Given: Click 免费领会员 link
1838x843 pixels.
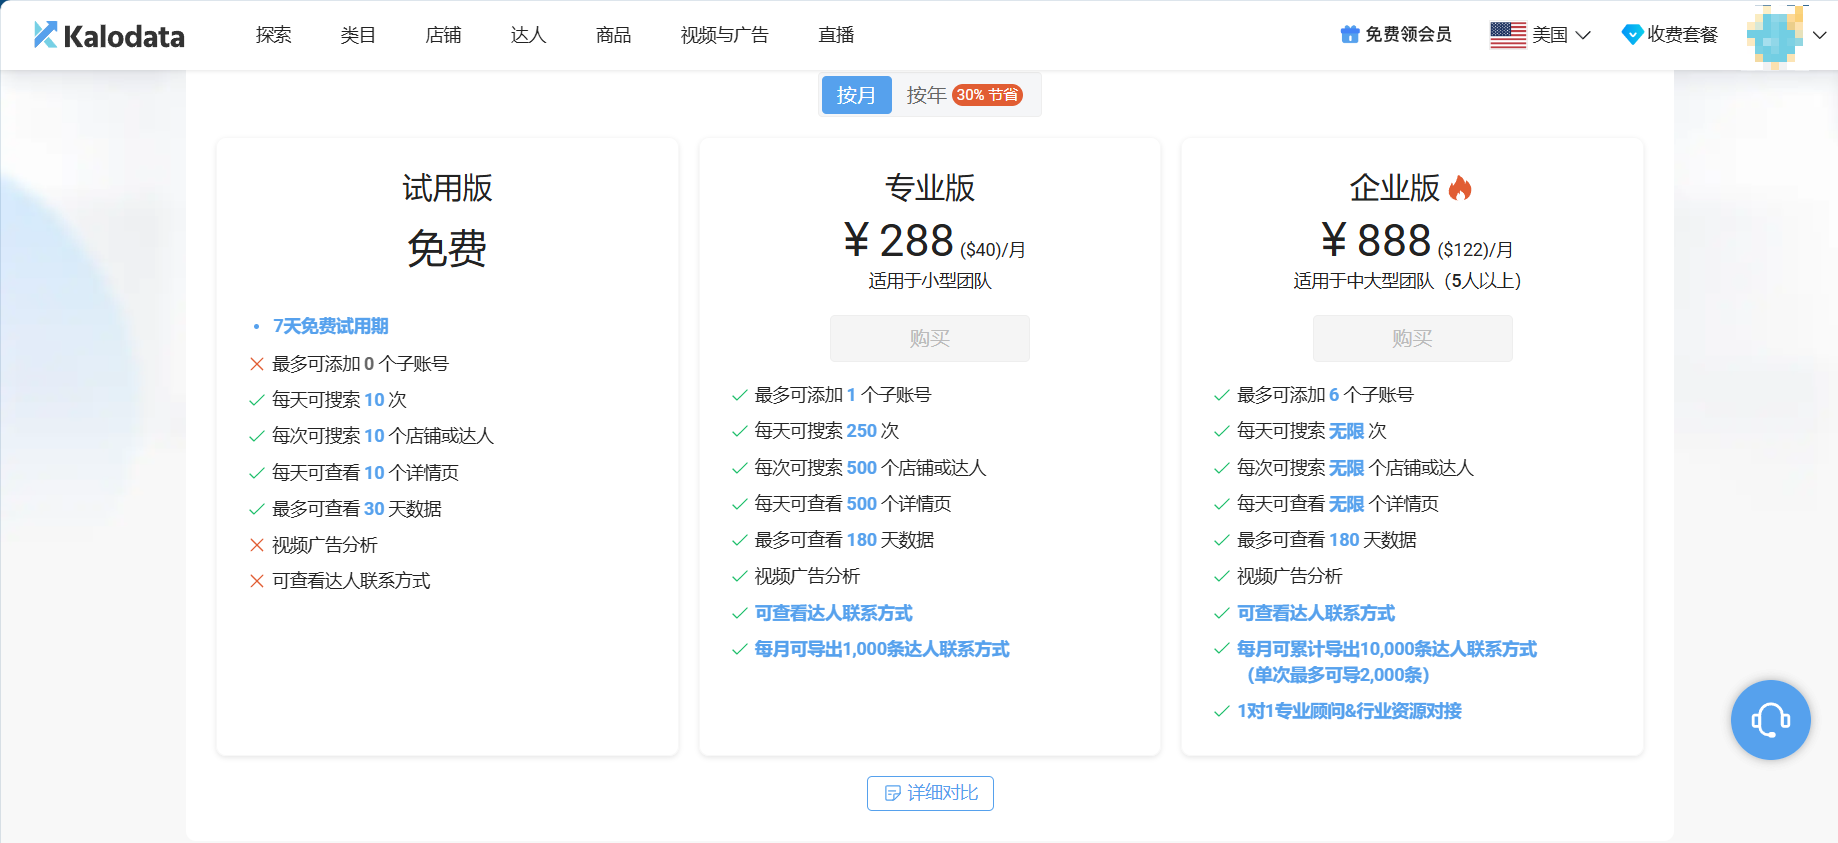Looking at the screenshot, I should click(x=1408, y=35).
